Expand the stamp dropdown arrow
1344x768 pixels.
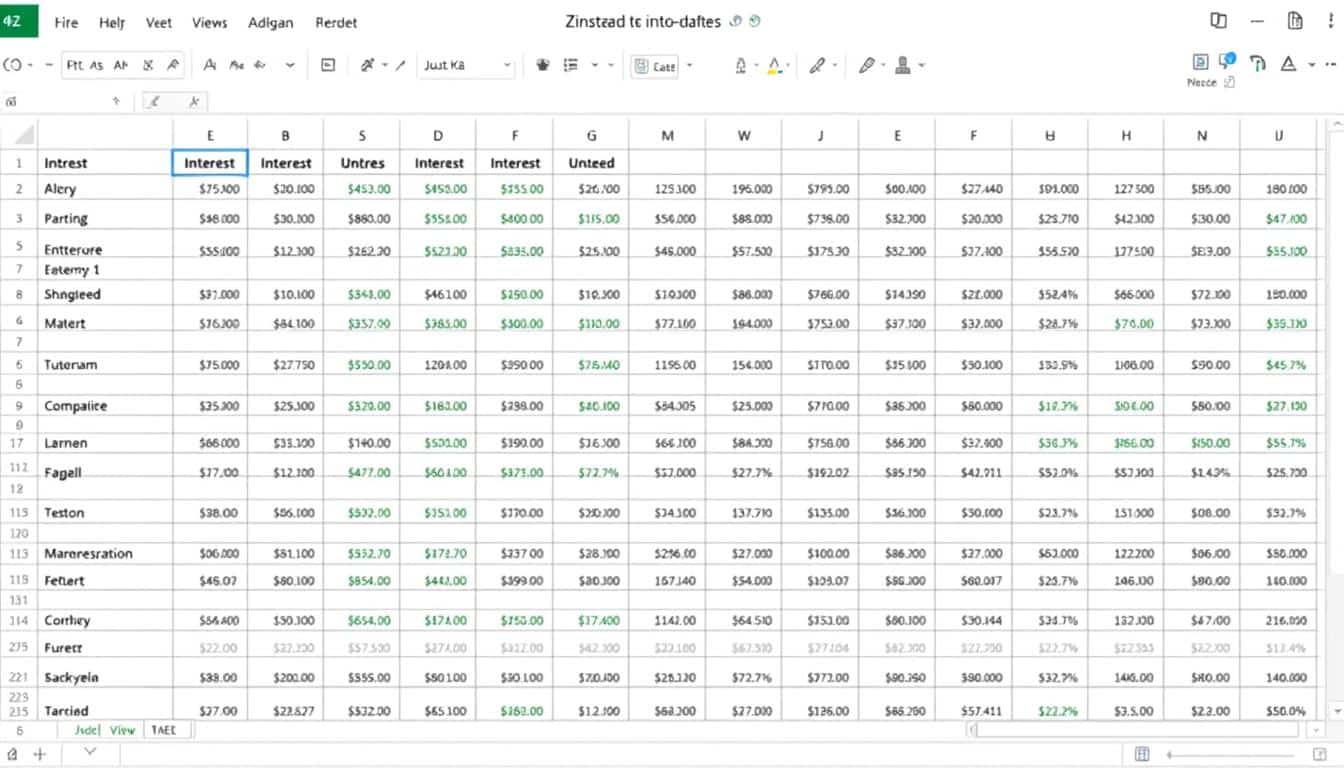pos(921,65)
